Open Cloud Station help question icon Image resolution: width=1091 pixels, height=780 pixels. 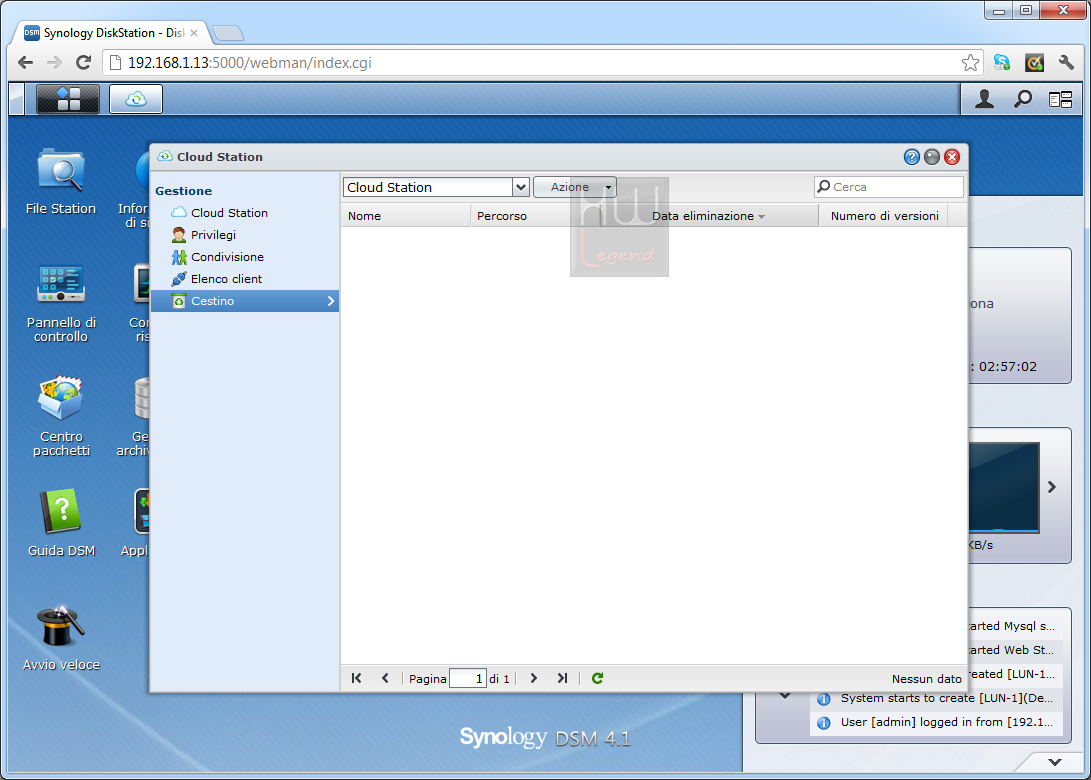[911, 157]
